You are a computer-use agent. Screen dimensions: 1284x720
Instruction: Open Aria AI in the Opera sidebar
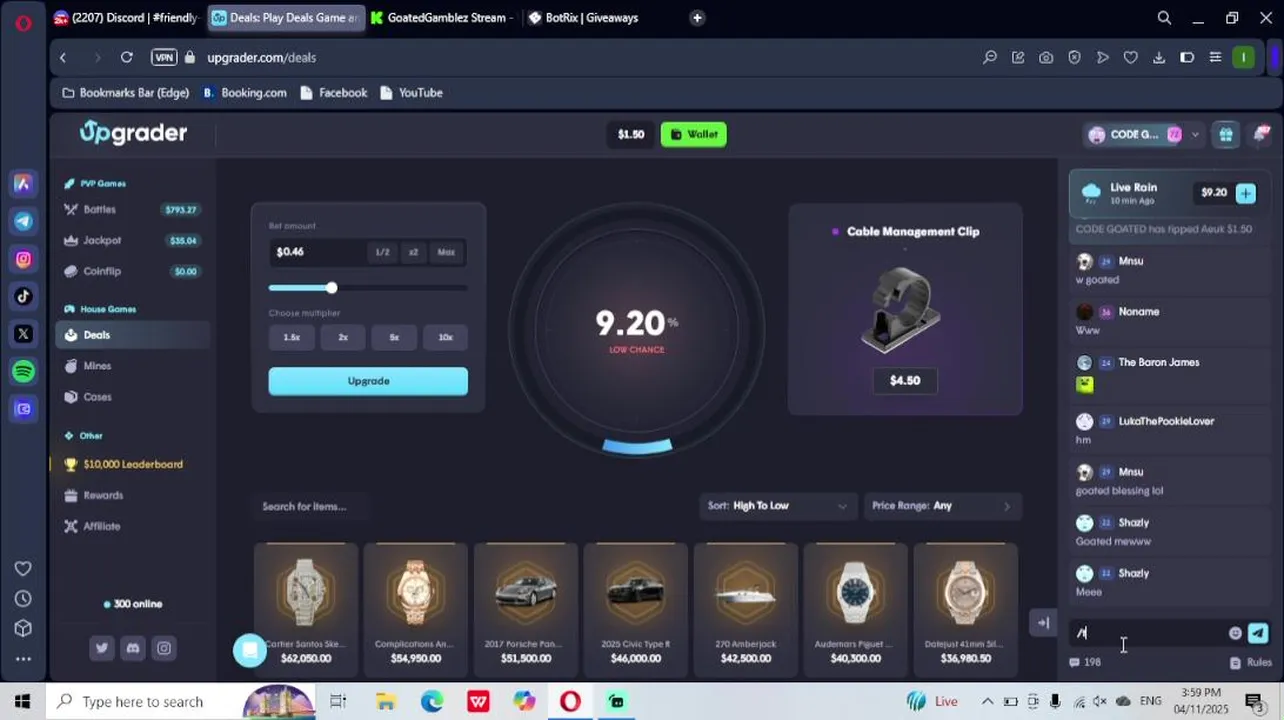(x=23, y=184)
